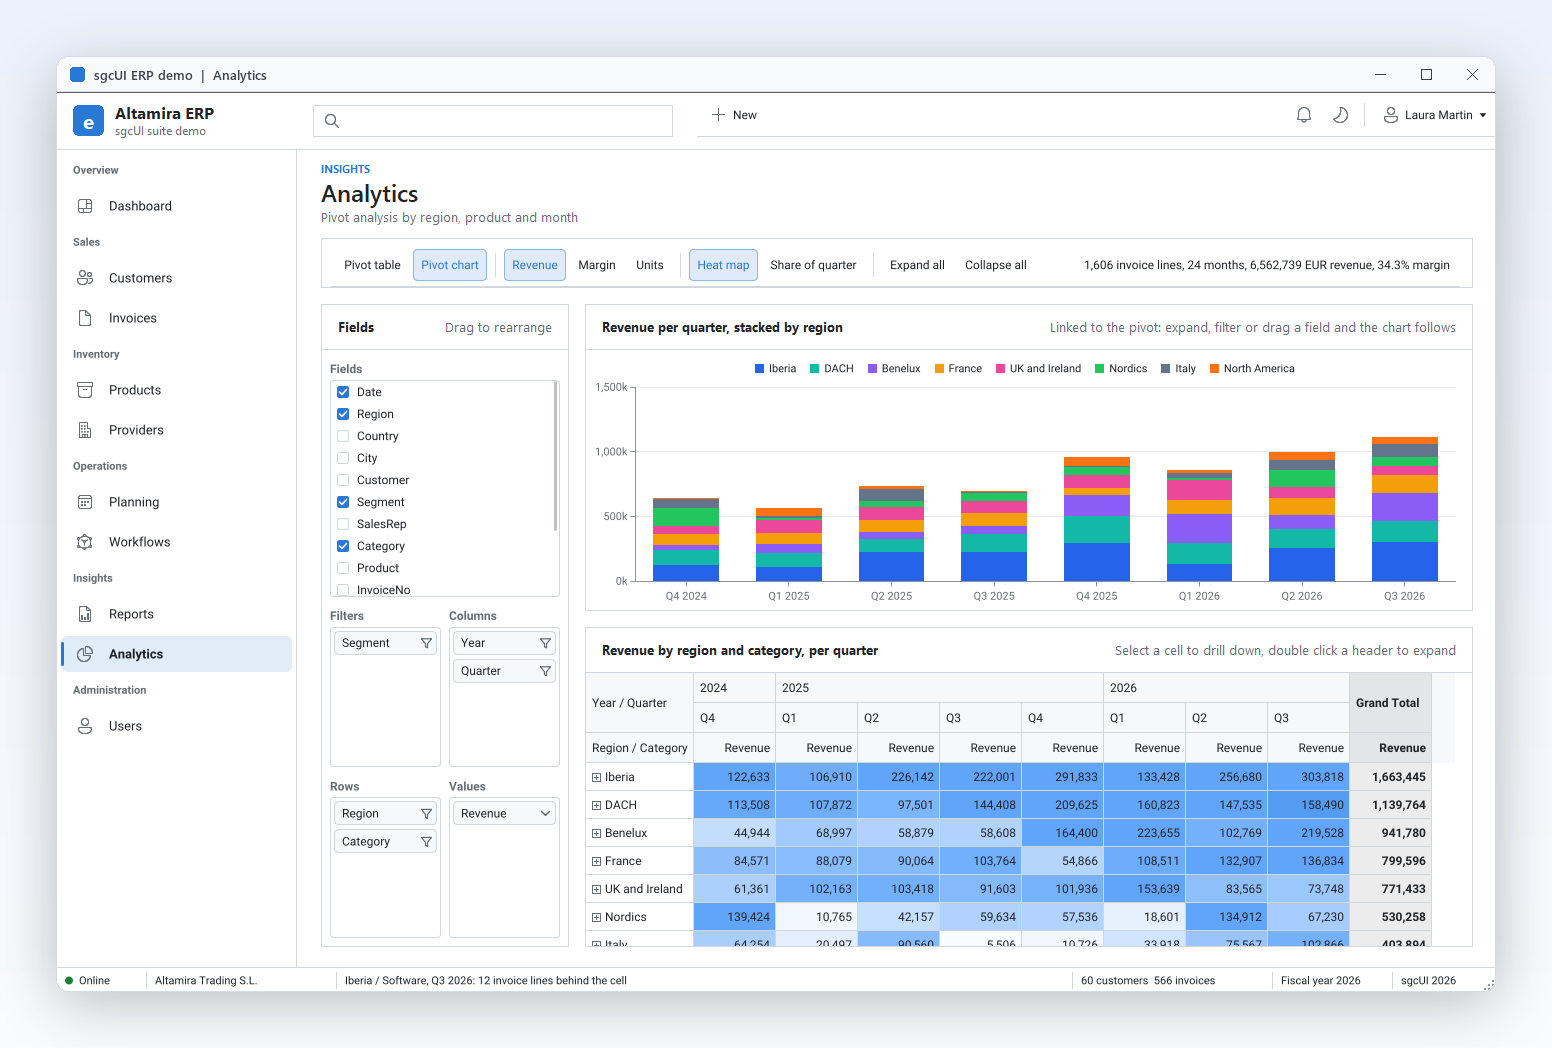
Task: Enable the SalesRep field checkbox
Action: 343,524
